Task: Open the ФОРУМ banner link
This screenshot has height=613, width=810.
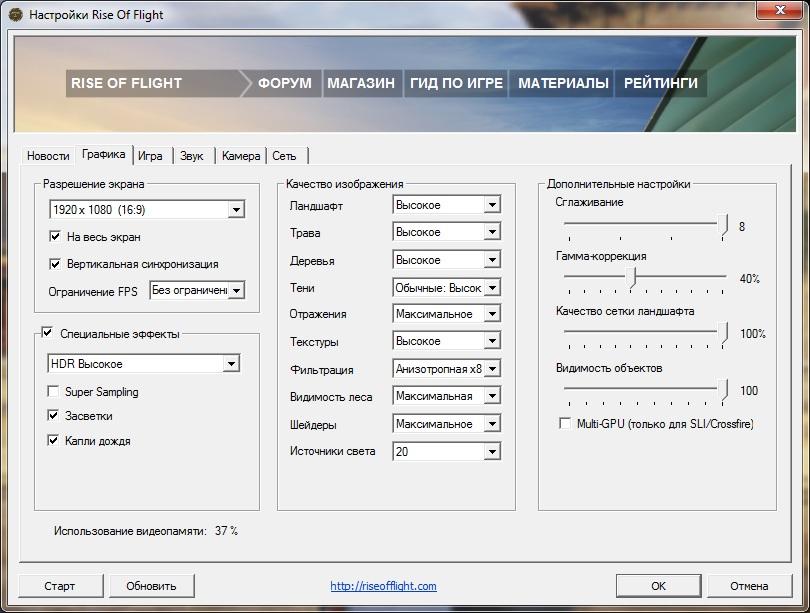Action: click(285, 83)
